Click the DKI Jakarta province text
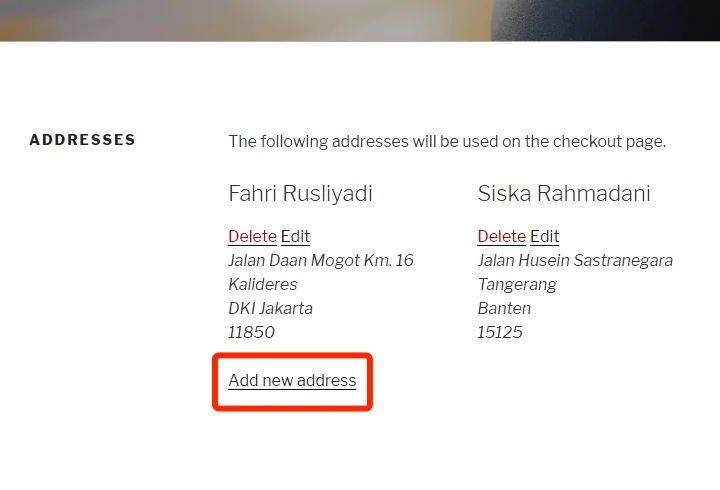The height and width of the screenshot is (490, 720). coord(270,308)
